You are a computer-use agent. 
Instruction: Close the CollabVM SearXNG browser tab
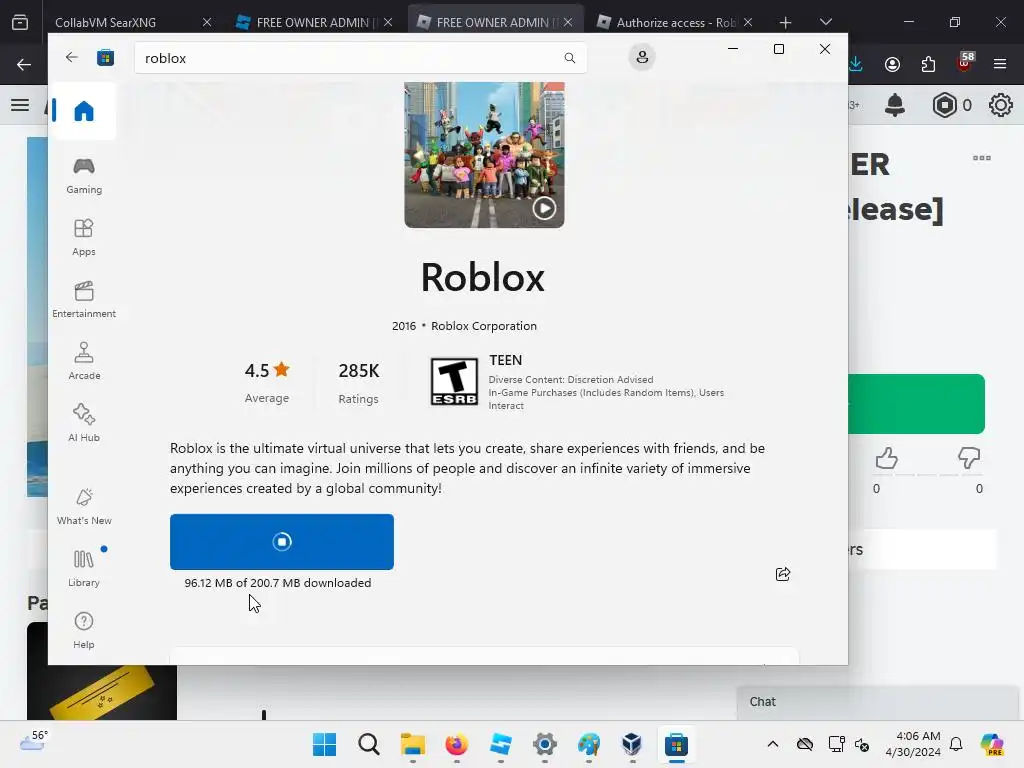click(x=207, y=22)
